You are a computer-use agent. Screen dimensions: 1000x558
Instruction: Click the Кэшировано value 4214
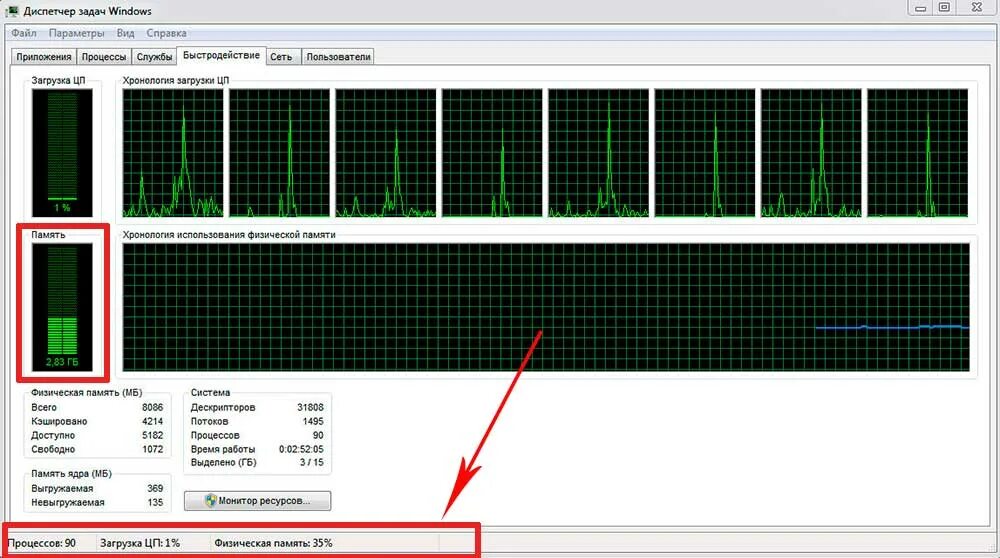point(152,421)
